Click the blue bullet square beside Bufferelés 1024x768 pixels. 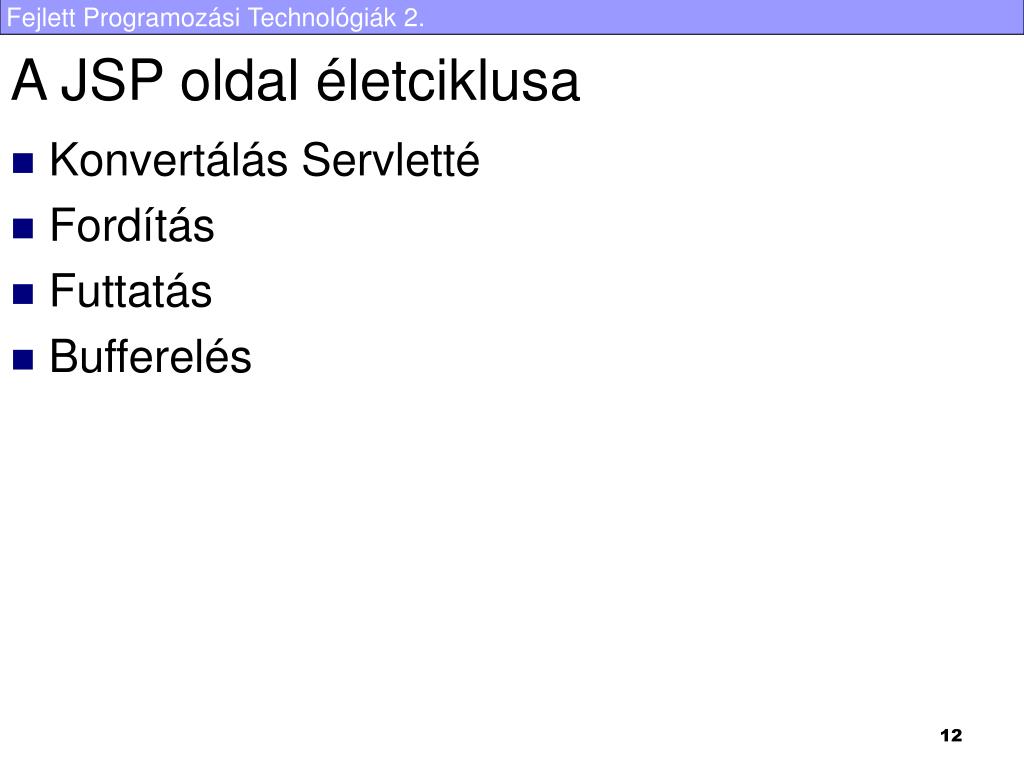click(23, 360)
